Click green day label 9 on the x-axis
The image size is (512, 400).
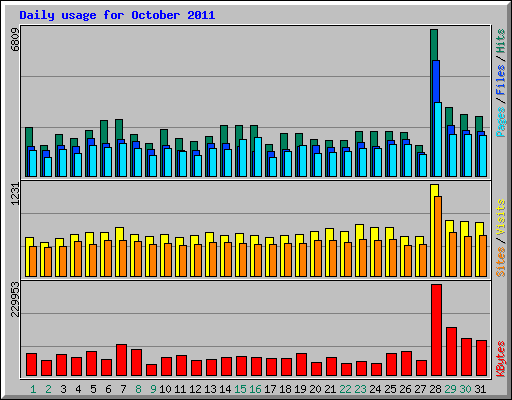click(x=153, y=389)
